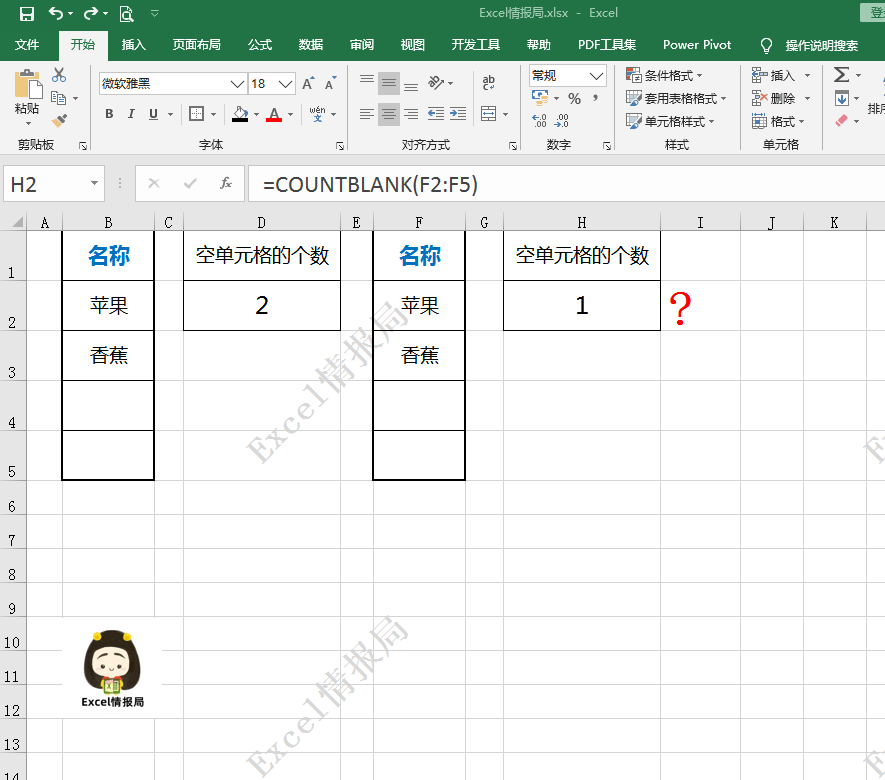Switch to the 公式 tab
The height and width of the screenshot is (780, 885).
click(260, 45)
